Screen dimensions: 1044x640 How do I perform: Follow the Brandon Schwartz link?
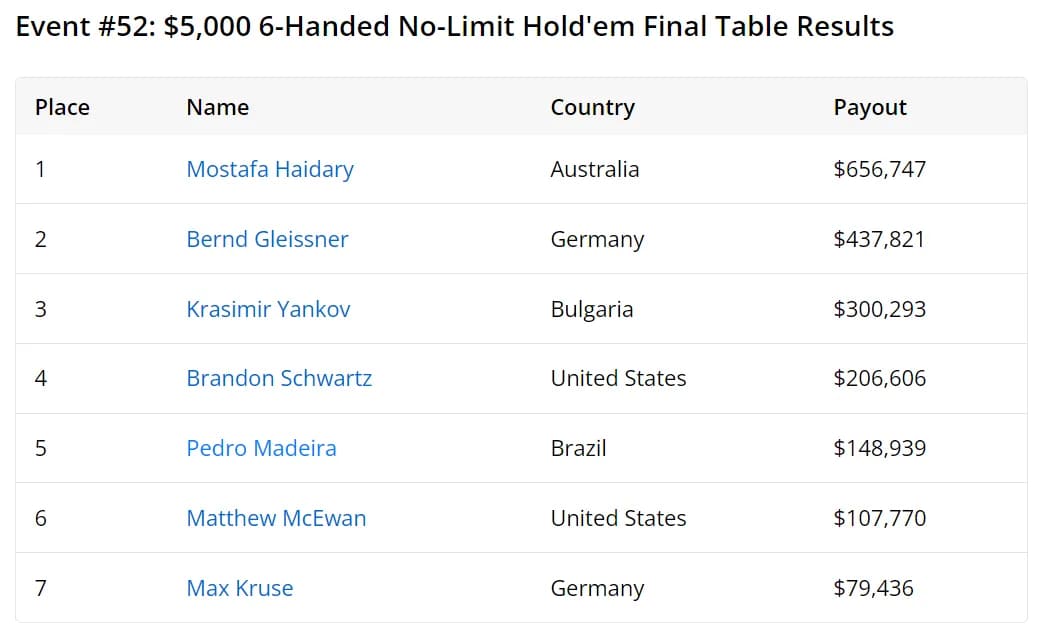coord(279,378)
